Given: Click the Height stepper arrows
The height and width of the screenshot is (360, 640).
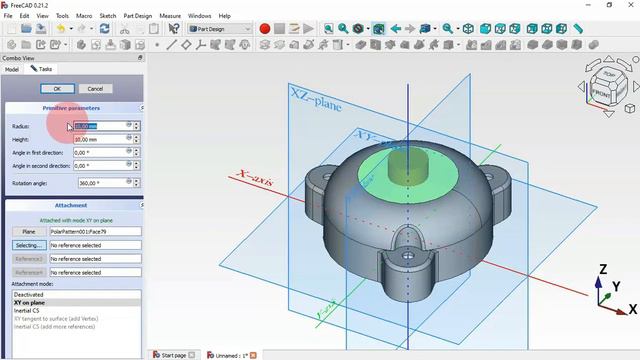Looking at the screenshot, I should coord(137,140).
